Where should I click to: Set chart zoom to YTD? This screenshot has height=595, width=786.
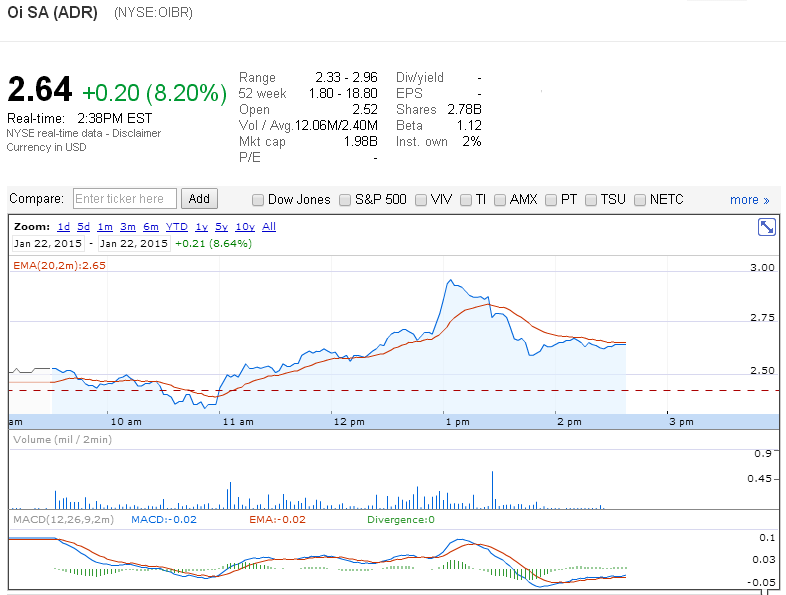click(x=176, y=227)
